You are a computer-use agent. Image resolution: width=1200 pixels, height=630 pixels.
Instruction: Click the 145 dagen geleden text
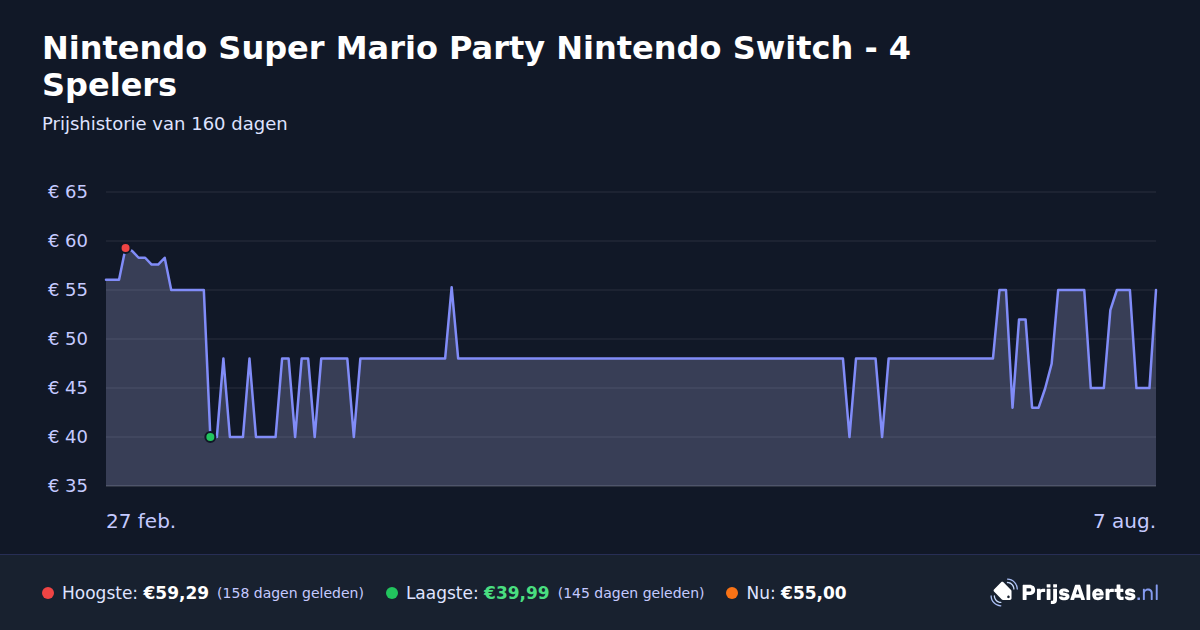[631, 593]
